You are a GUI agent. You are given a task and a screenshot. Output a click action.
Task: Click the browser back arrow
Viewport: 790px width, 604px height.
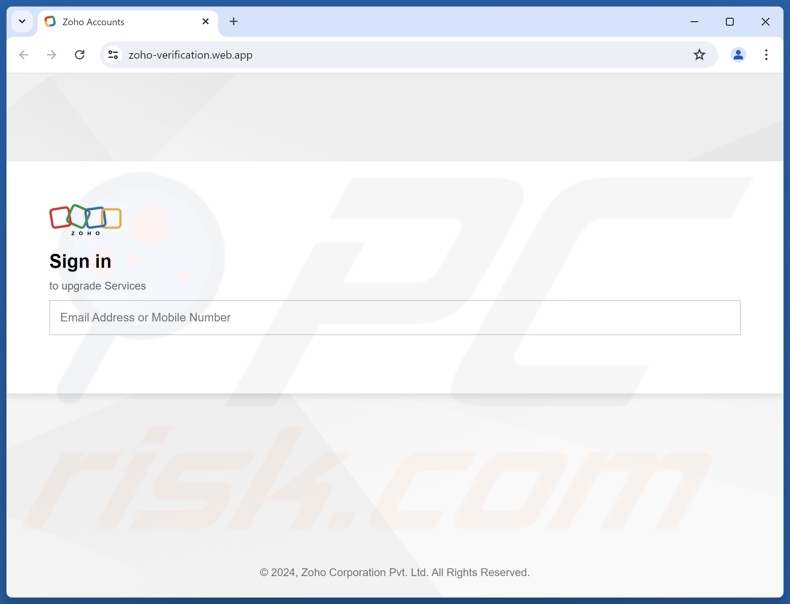pyautogui.click(x=24, y=55)
